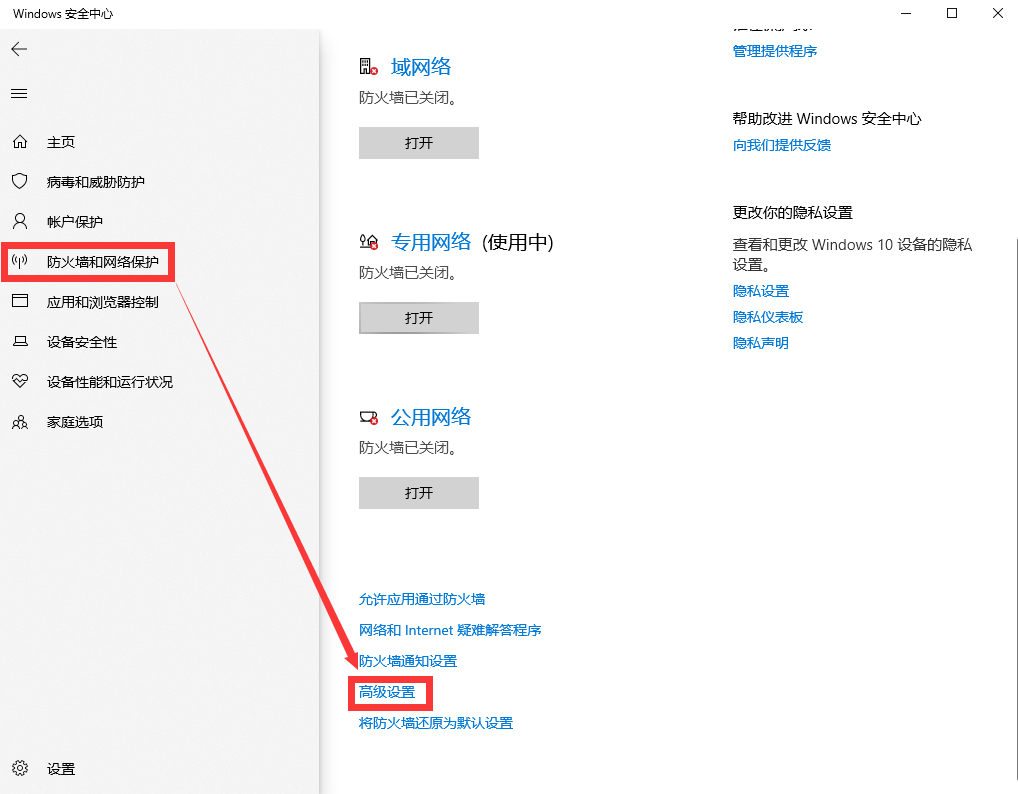The width and height of the screenshot is (1018, 794).
Task: Maximize the Windows 安全中心 window
Action: (952, 13)
